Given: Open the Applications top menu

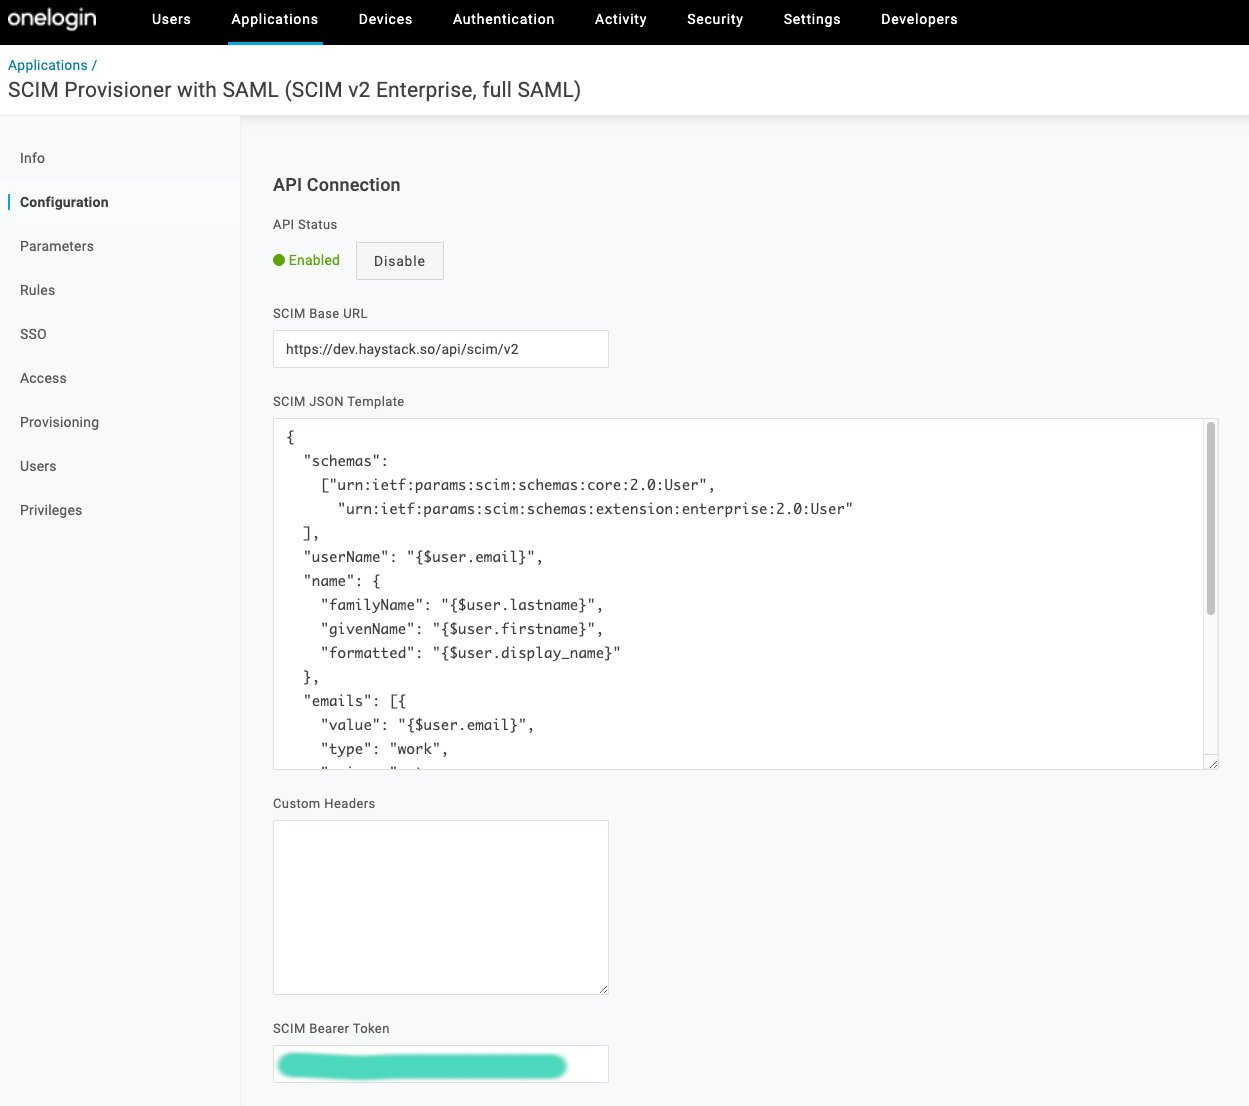Looking at the screenshot, I should [x=274, y=19].
